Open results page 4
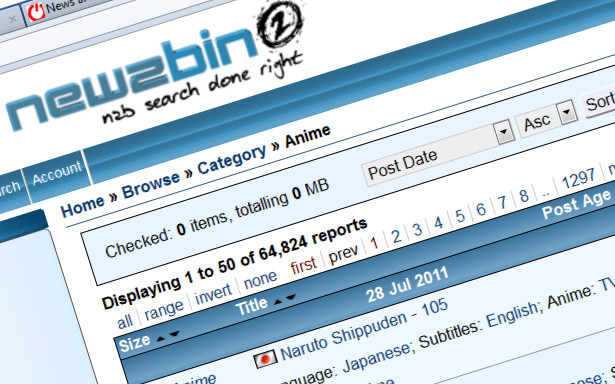 [439, 223]
